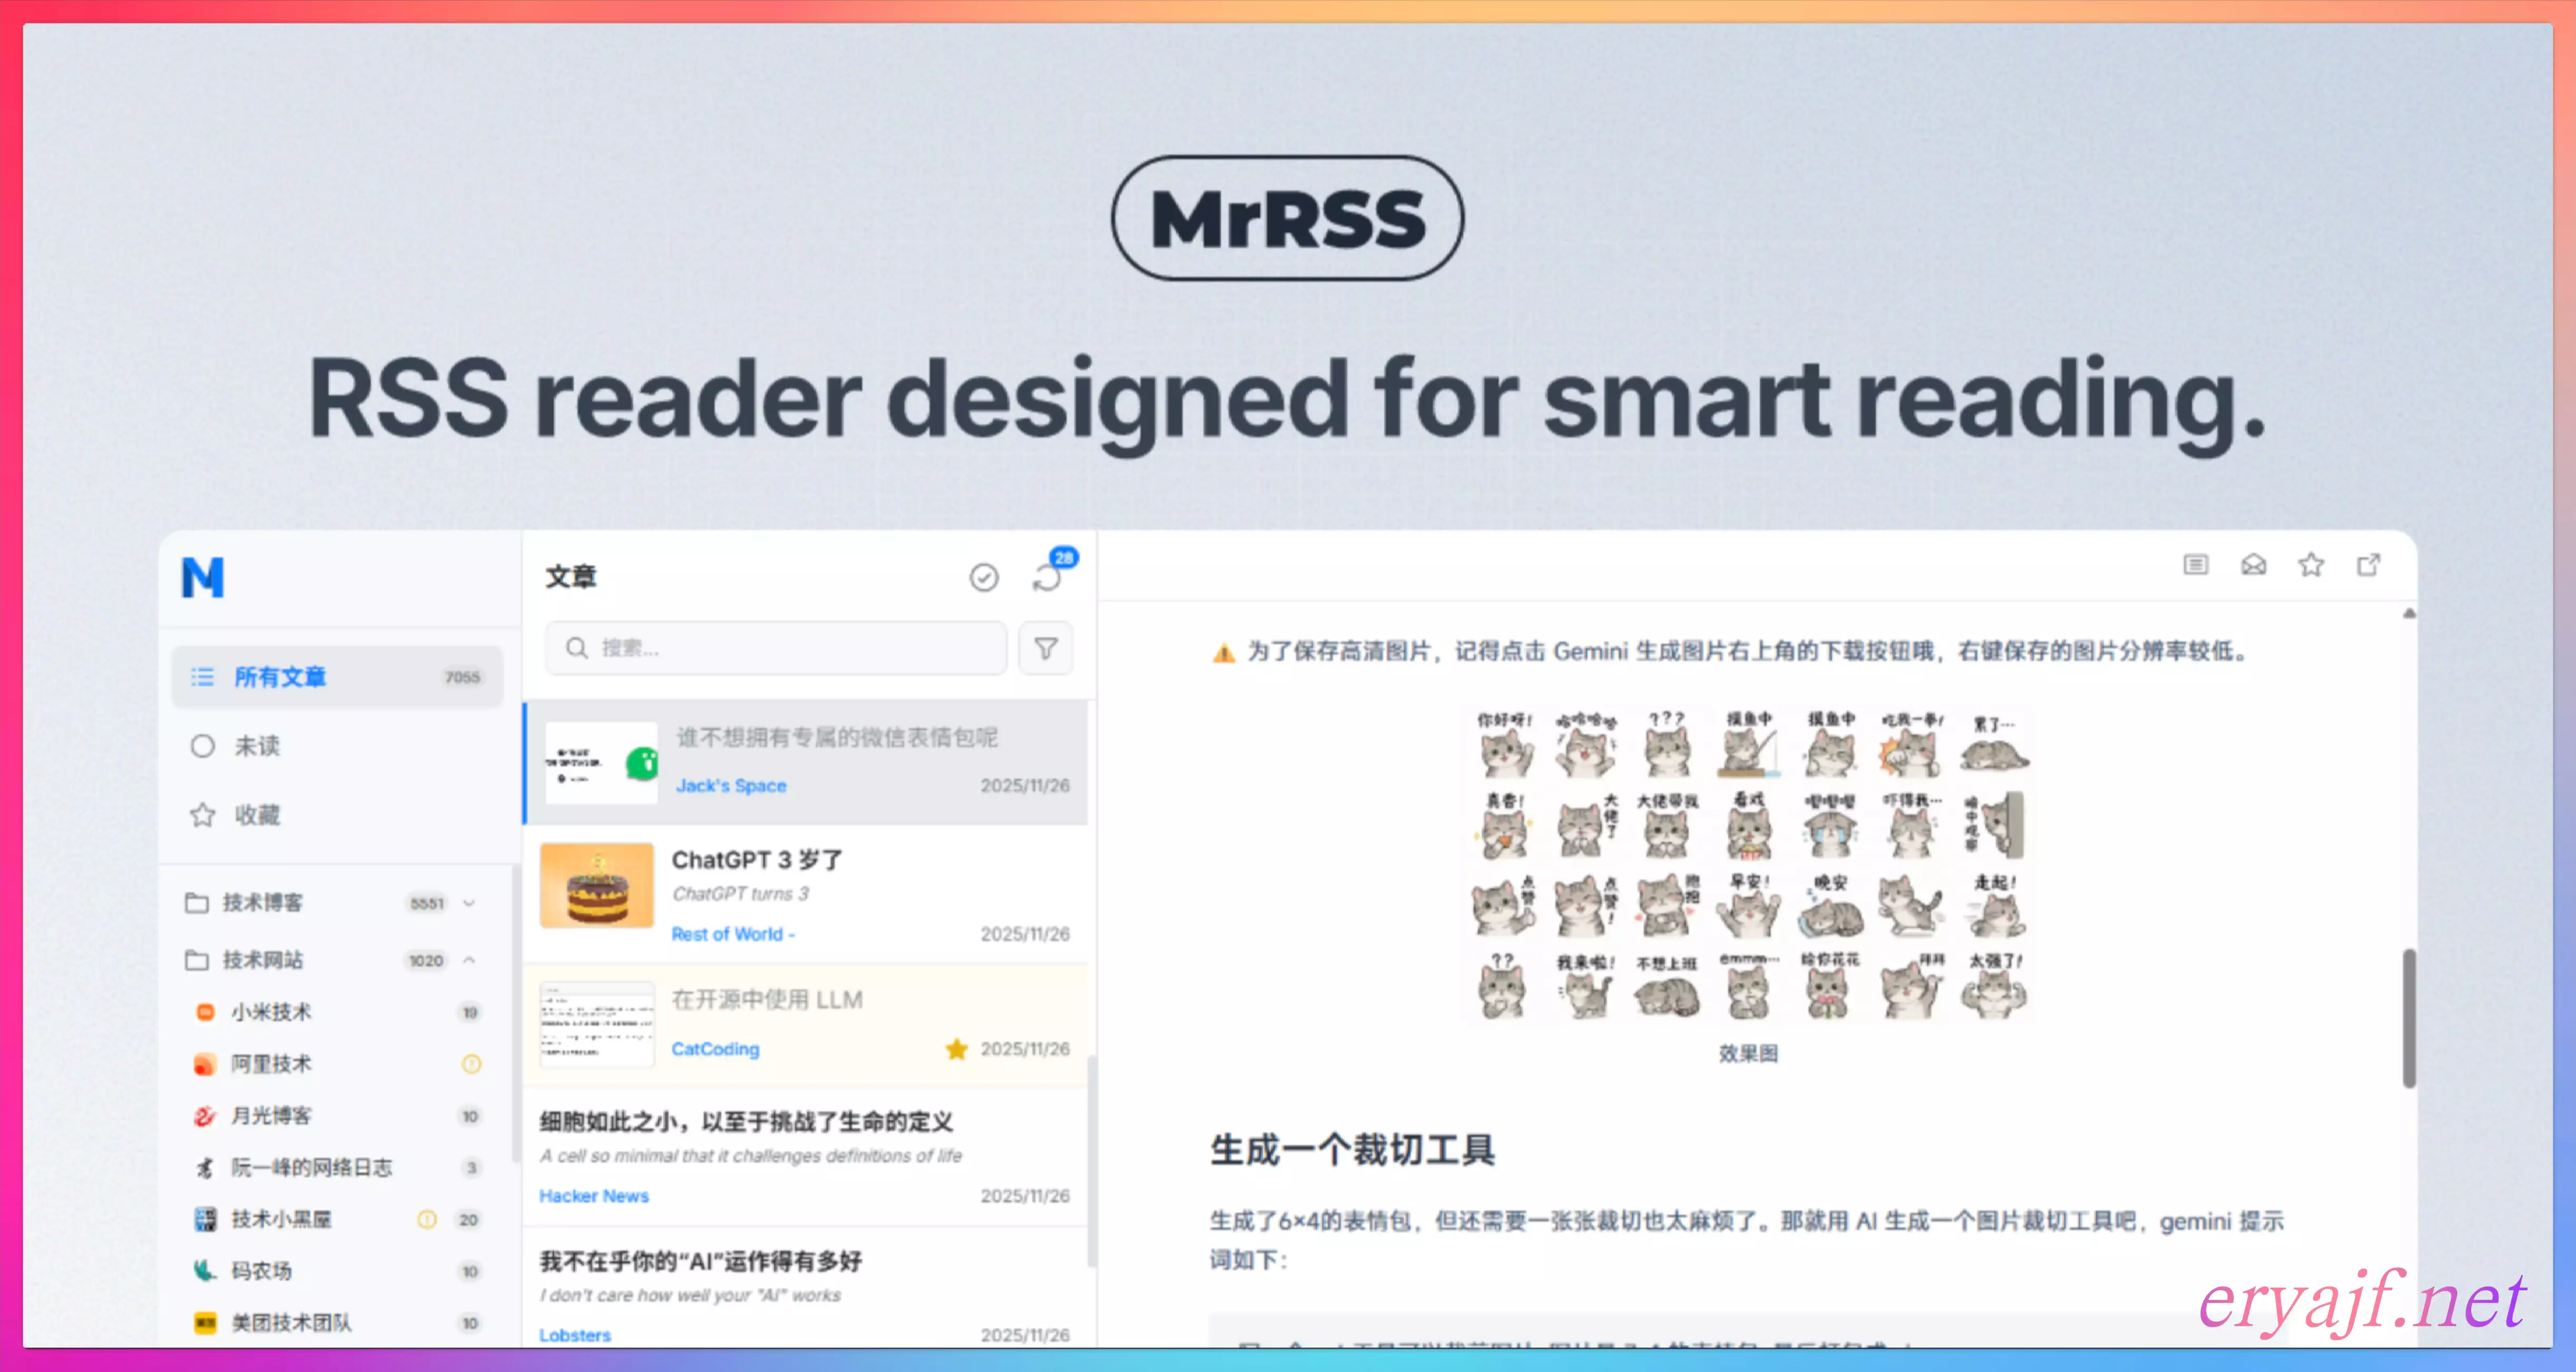Click the mark as read envelope icon
The width and height of the screenshot is (2576, 1372).
tap(2253, 565)
